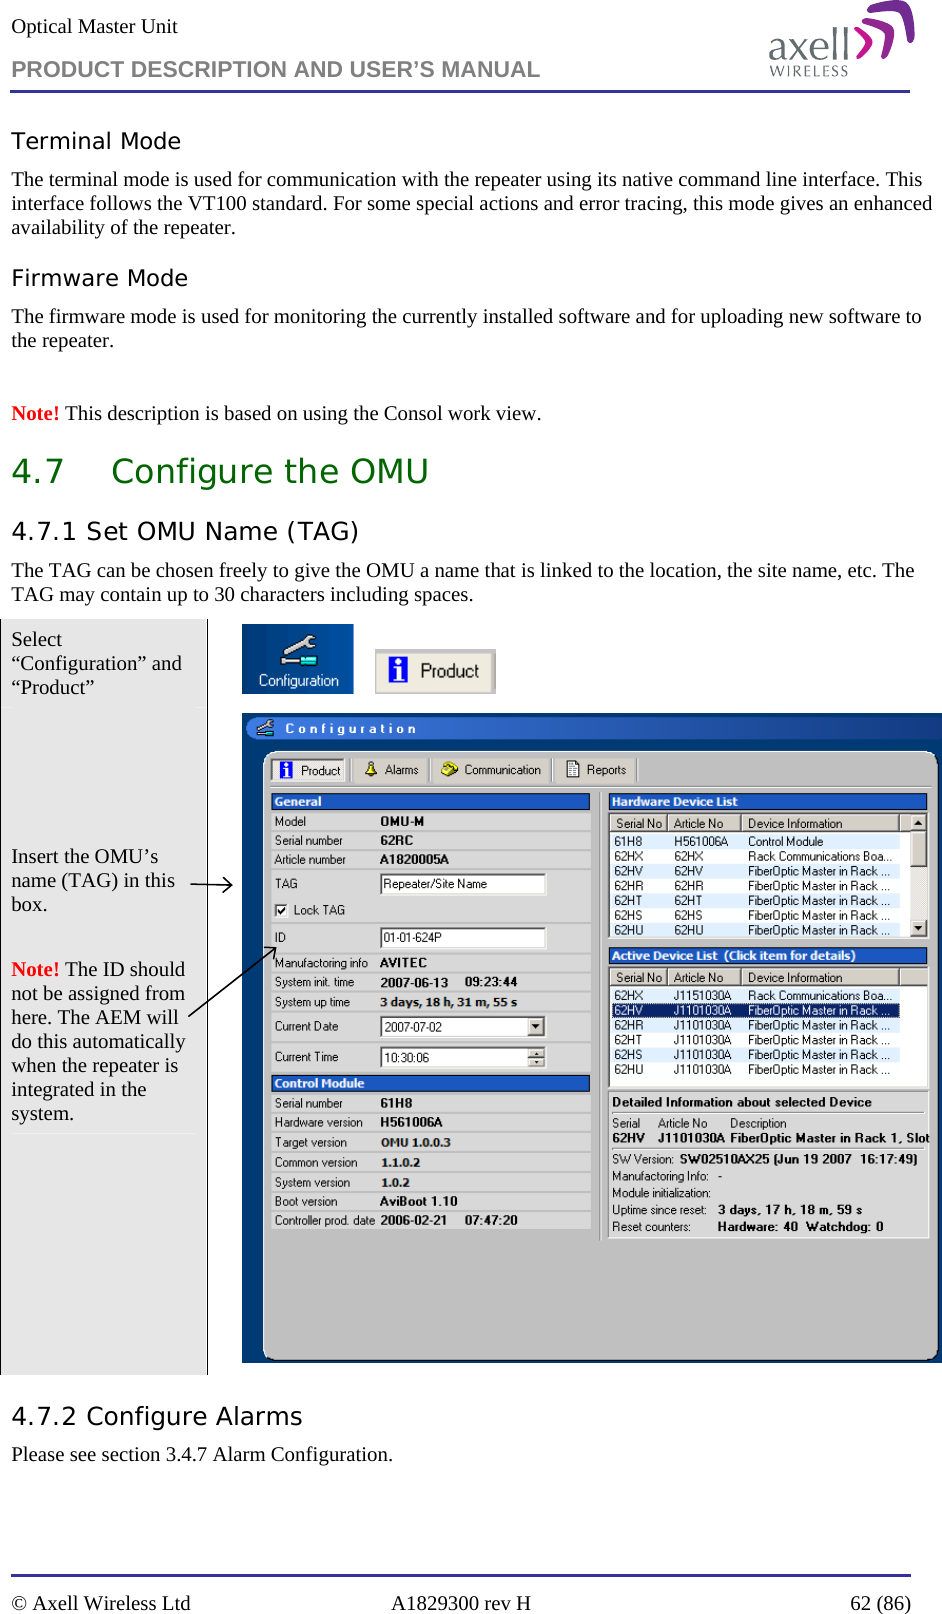The image size is (942, 1614).
Task: Click the Reports document icon
Action: 573,769
